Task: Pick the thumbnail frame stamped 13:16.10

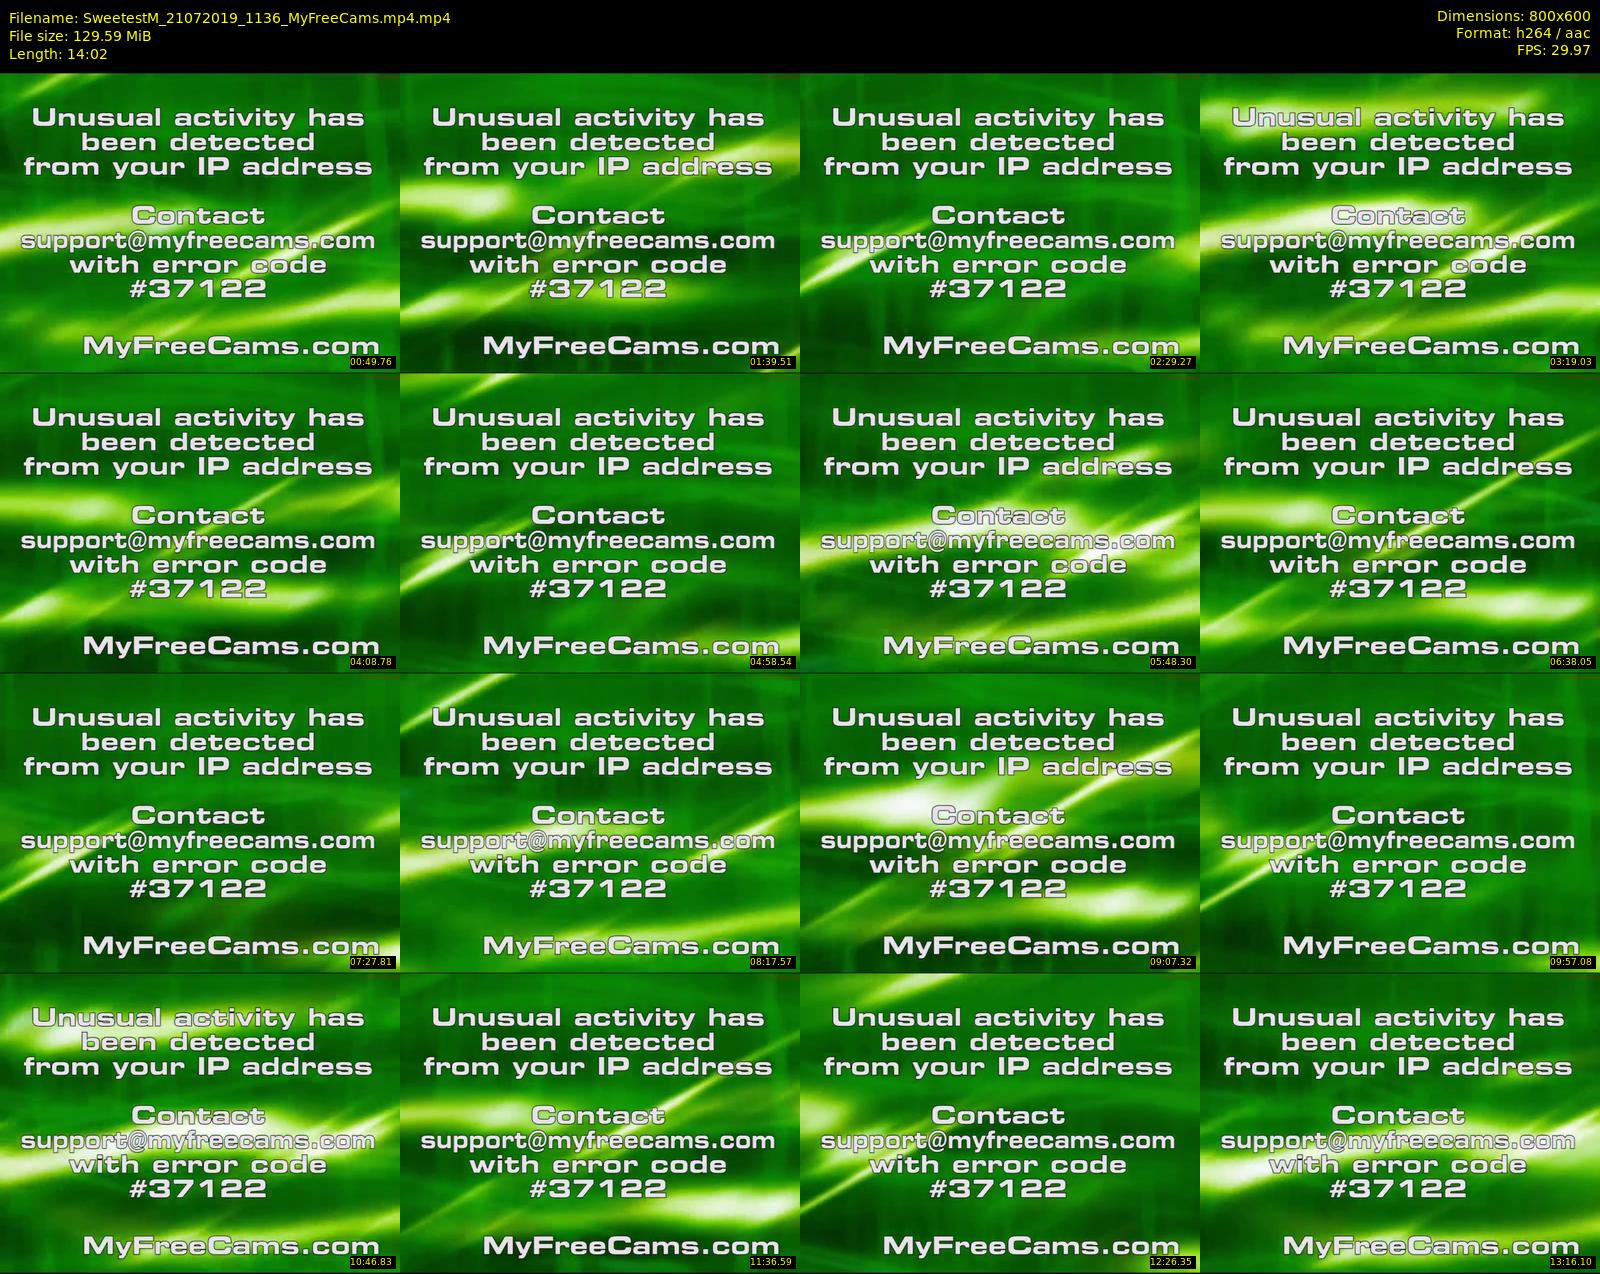Action: 1399,1122
